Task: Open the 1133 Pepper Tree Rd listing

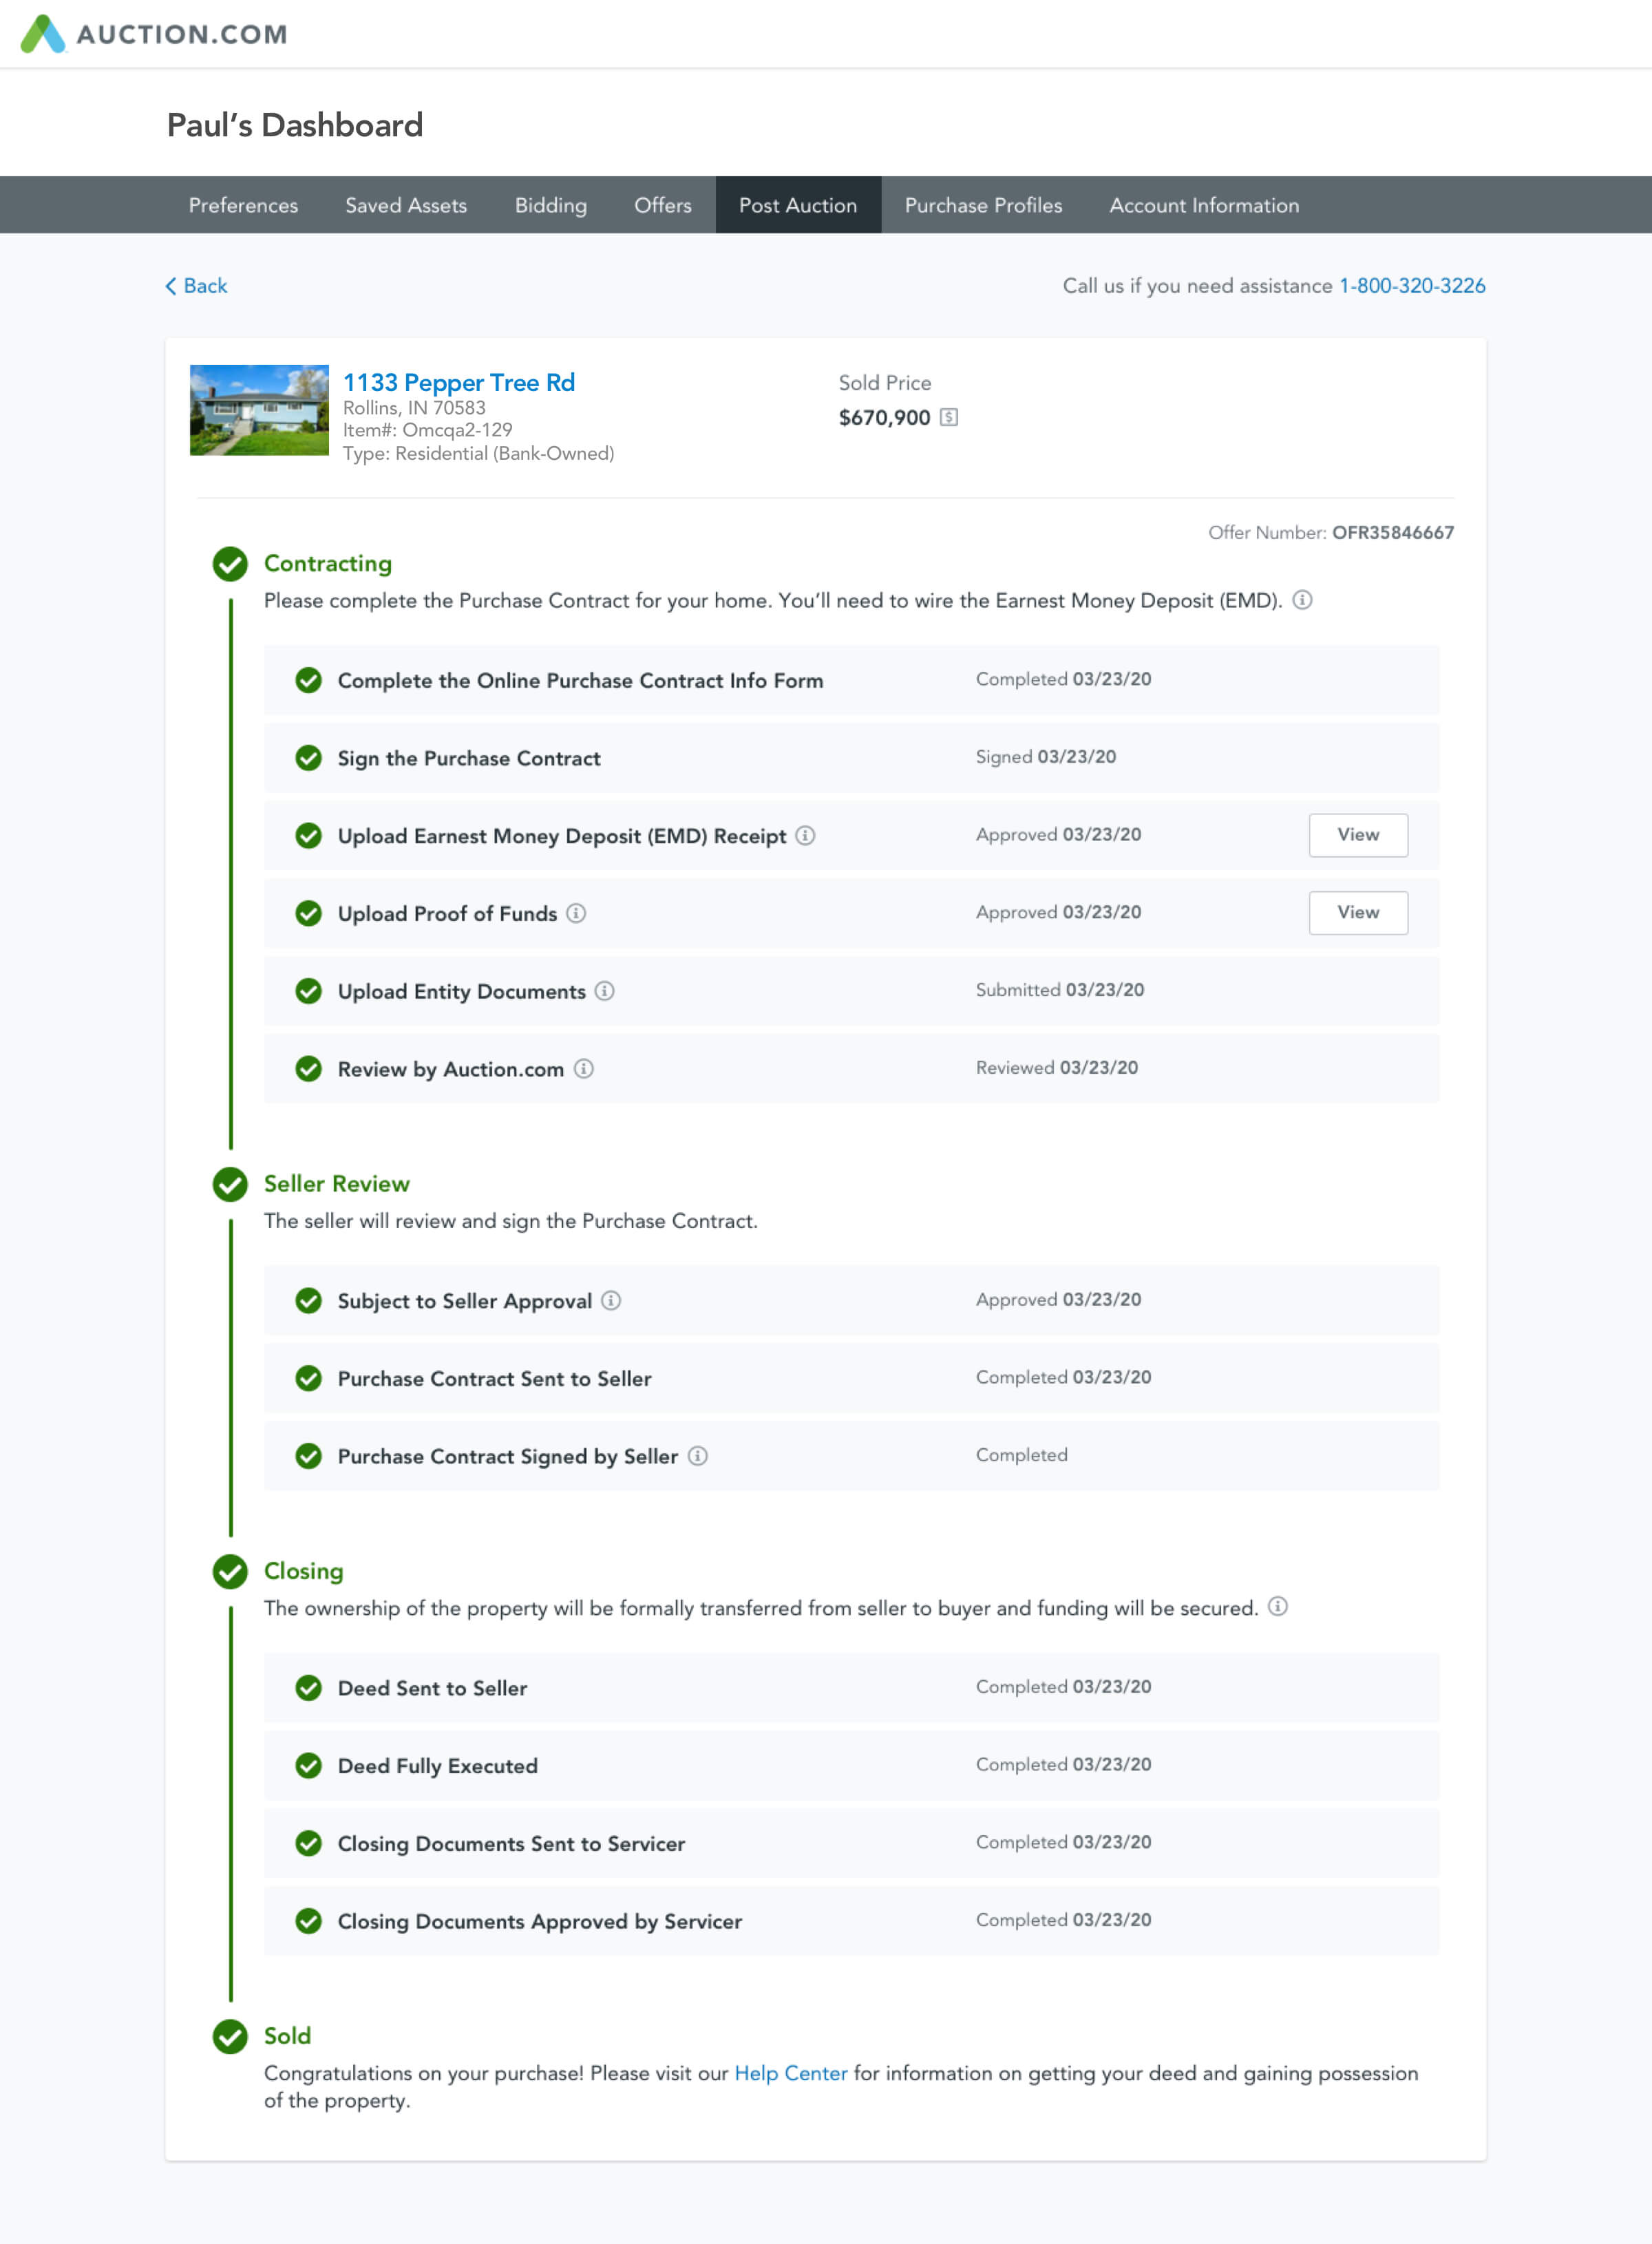Action: coord(459,382)
